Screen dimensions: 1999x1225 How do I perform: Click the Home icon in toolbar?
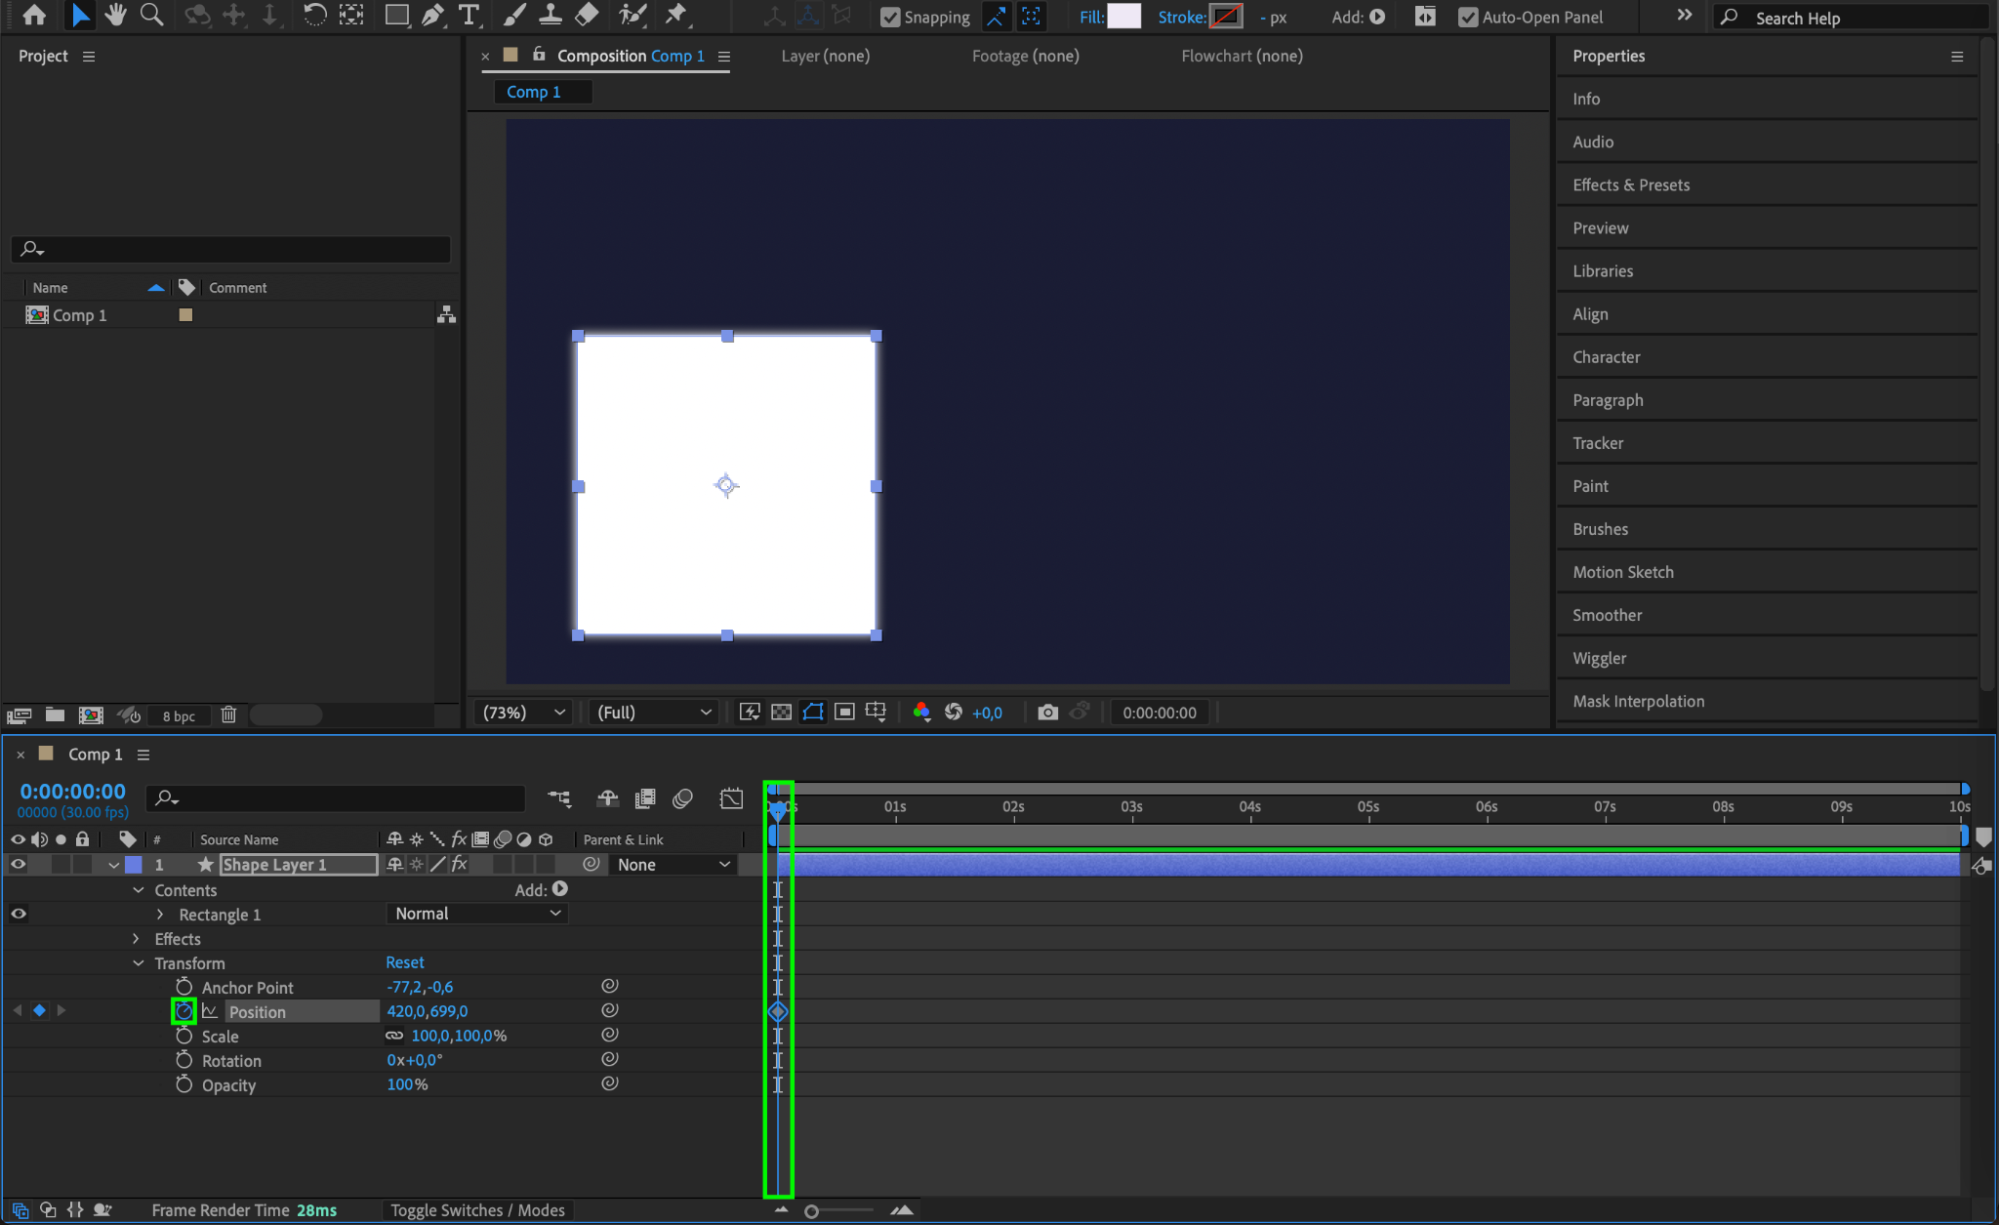34,15
